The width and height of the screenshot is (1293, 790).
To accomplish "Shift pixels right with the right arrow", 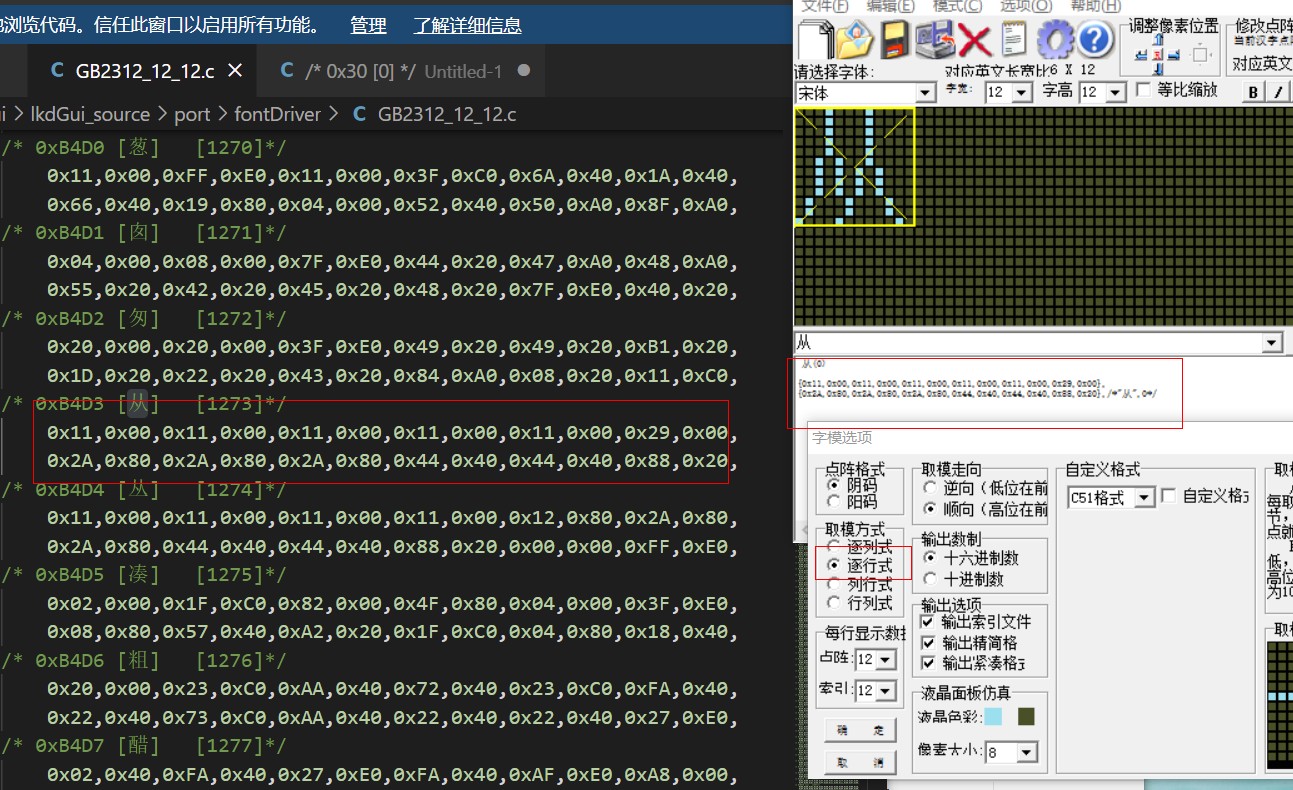I will tap(1176, 55).
